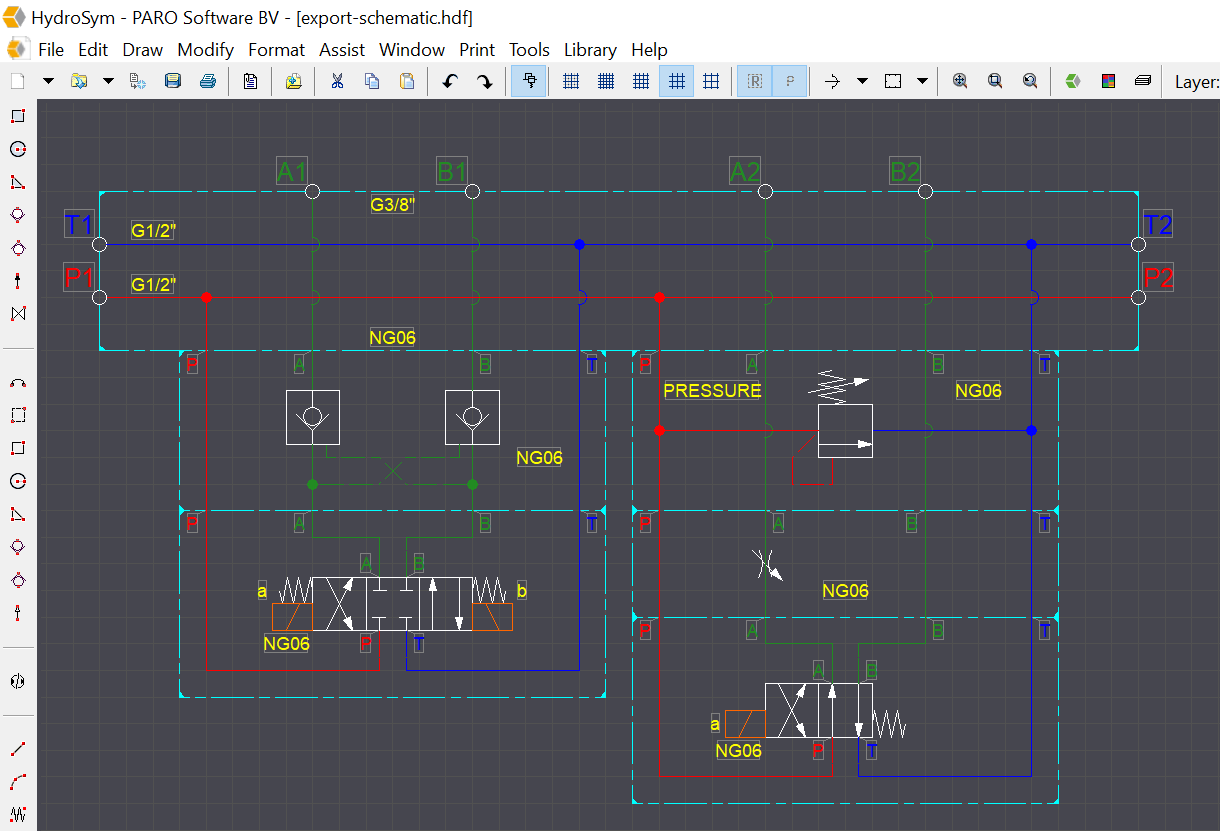This screenshot has height=831, width=1220.
Task: Open the Library menu
Action: click(x=590, y=49)
